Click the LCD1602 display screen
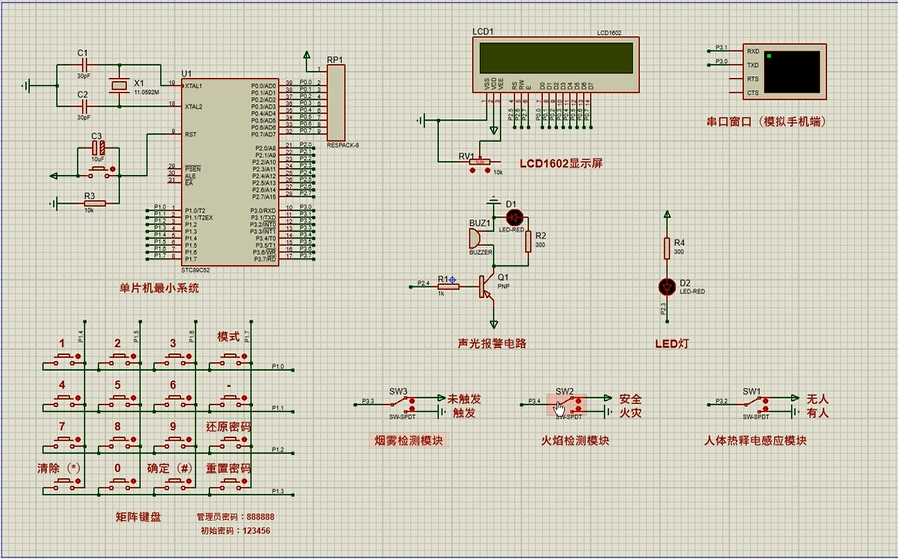 [553, 58]
